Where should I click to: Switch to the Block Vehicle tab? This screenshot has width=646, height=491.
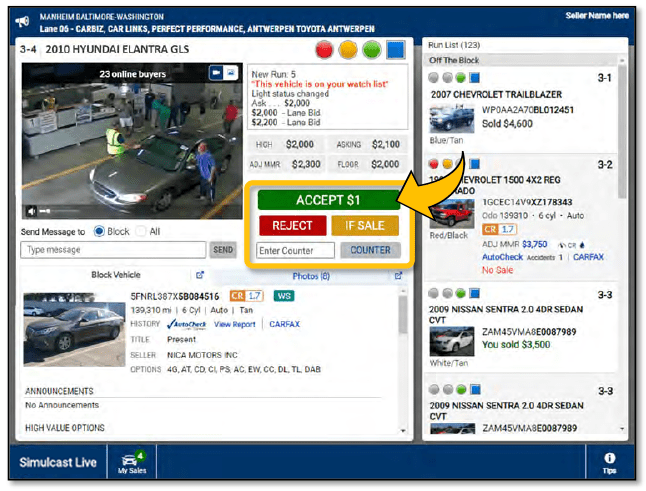coord(116,275)
